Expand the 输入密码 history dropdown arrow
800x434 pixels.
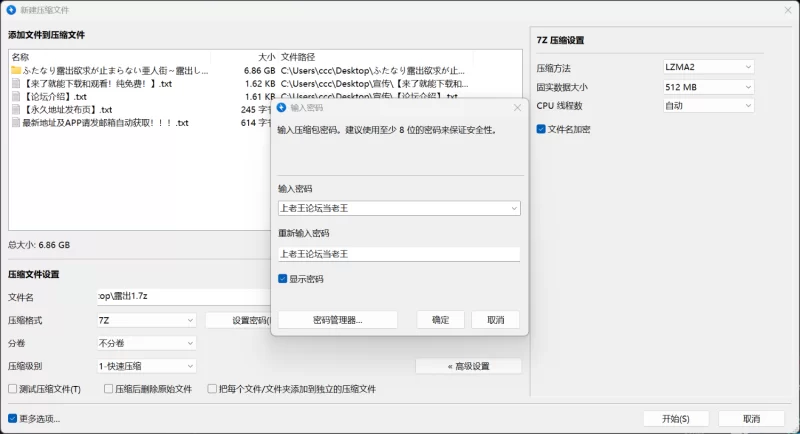point(514,208)
